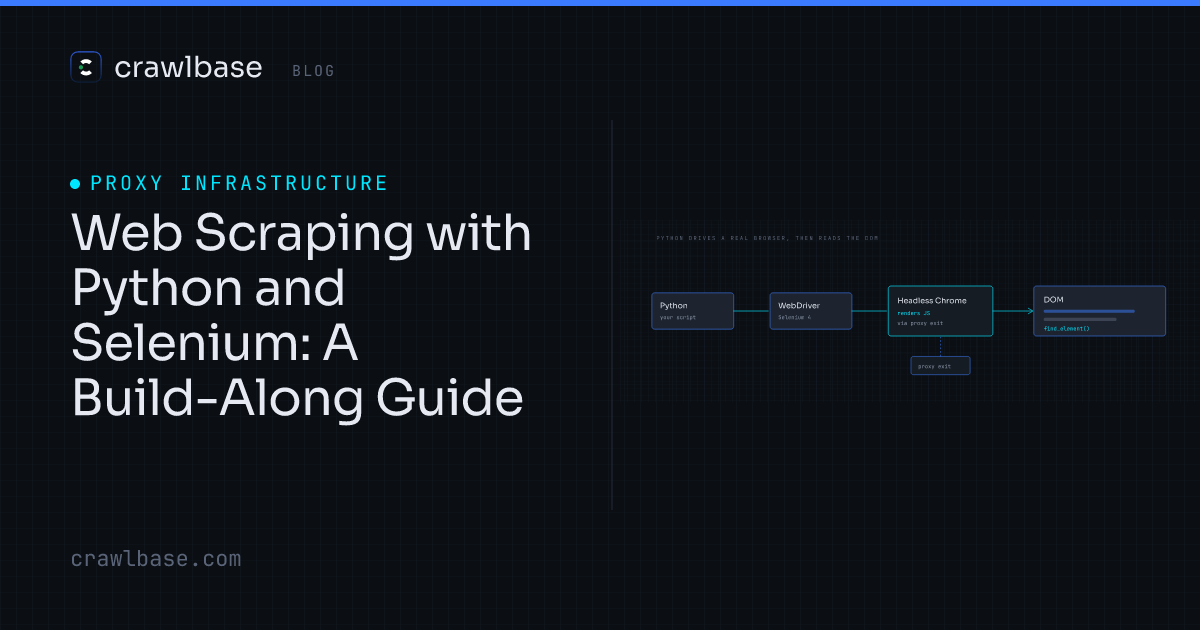Image resolution: width=1200 pixels, height=630 pixels.
Task: Click the crawlbase wordmark text
Action: (188, 67)
